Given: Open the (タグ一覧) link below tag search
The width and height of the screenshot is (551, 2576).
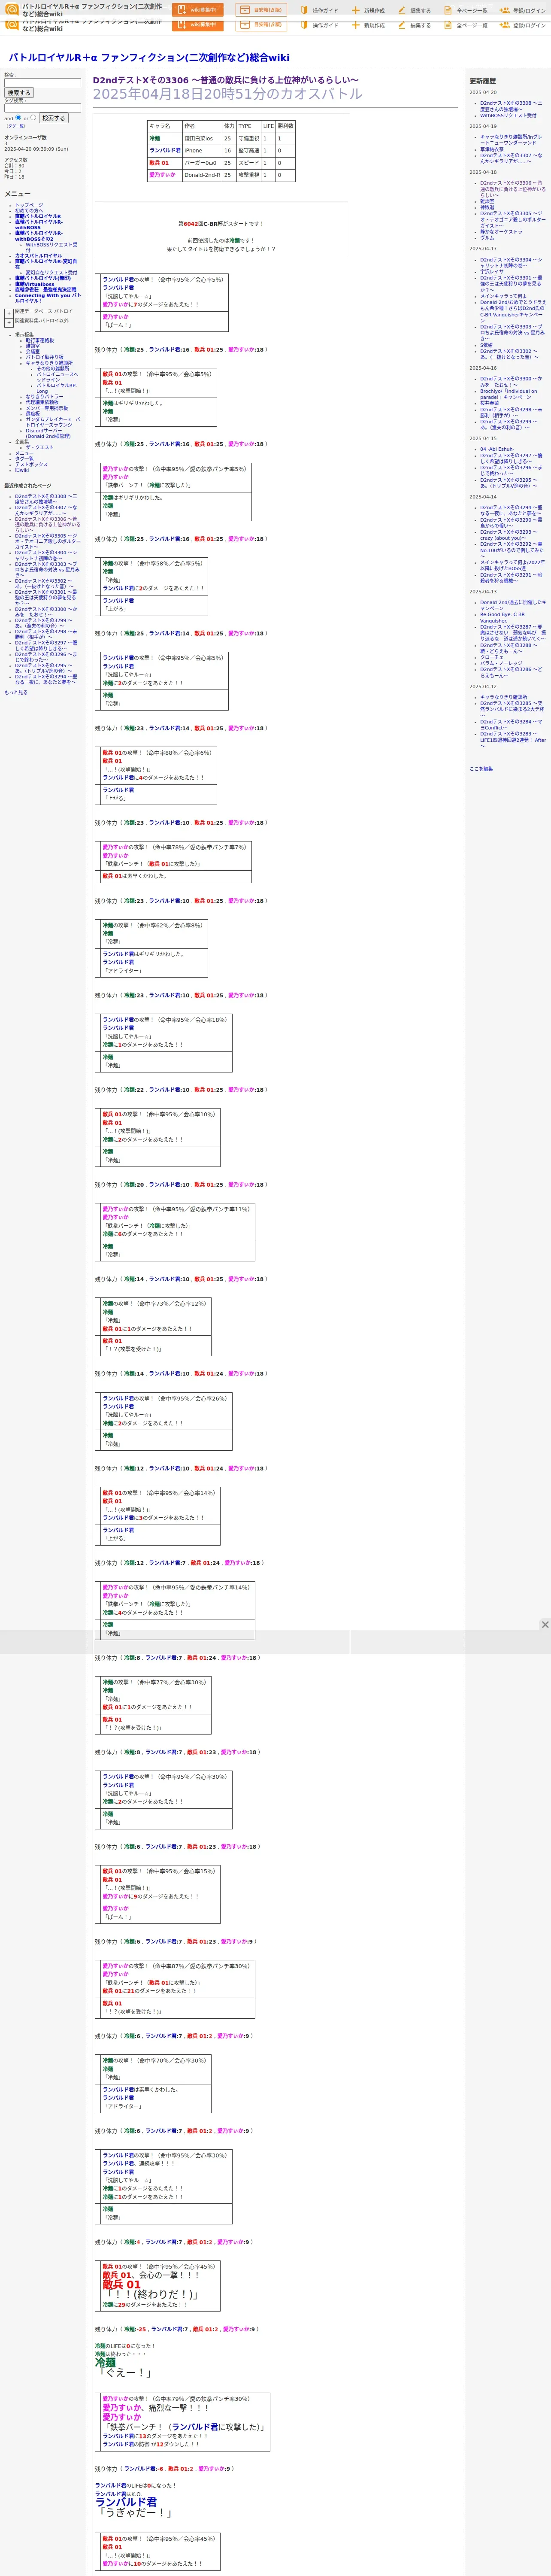Looking at the screenshot, I should click(16, 126).
